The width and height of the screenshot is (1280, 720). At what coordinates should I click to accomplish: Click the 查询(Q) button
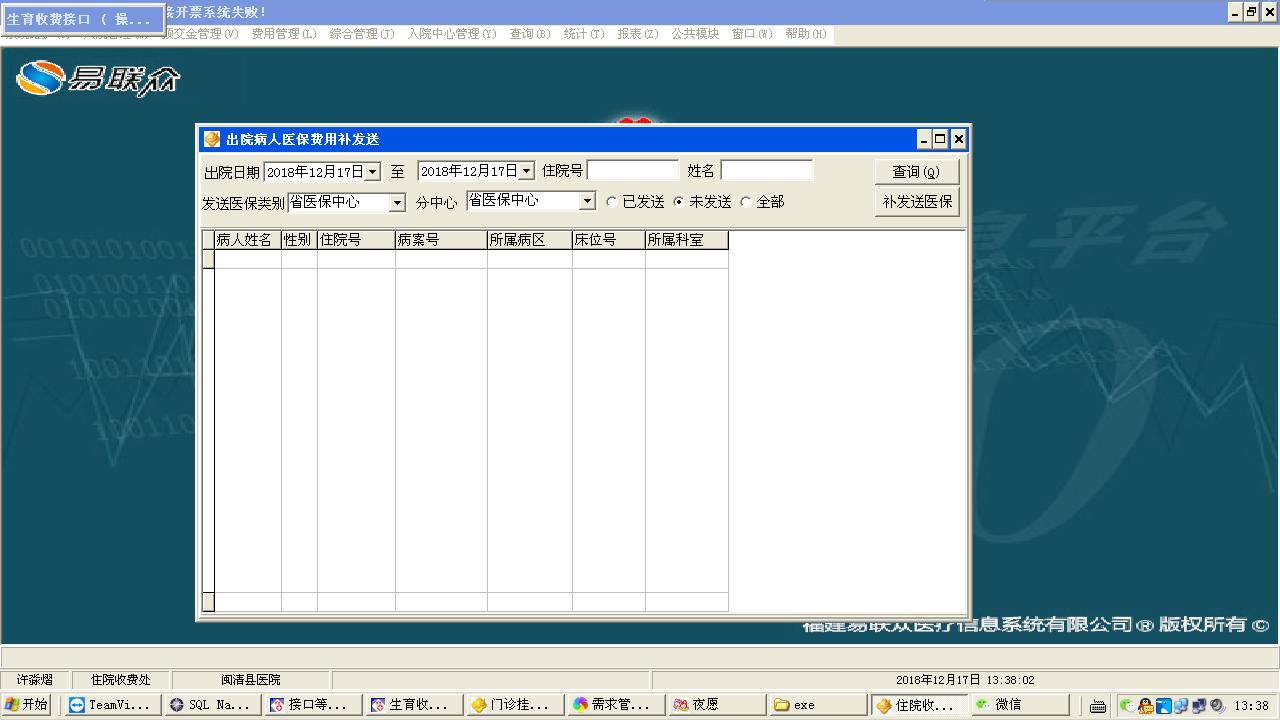click(x=917, y=172)
